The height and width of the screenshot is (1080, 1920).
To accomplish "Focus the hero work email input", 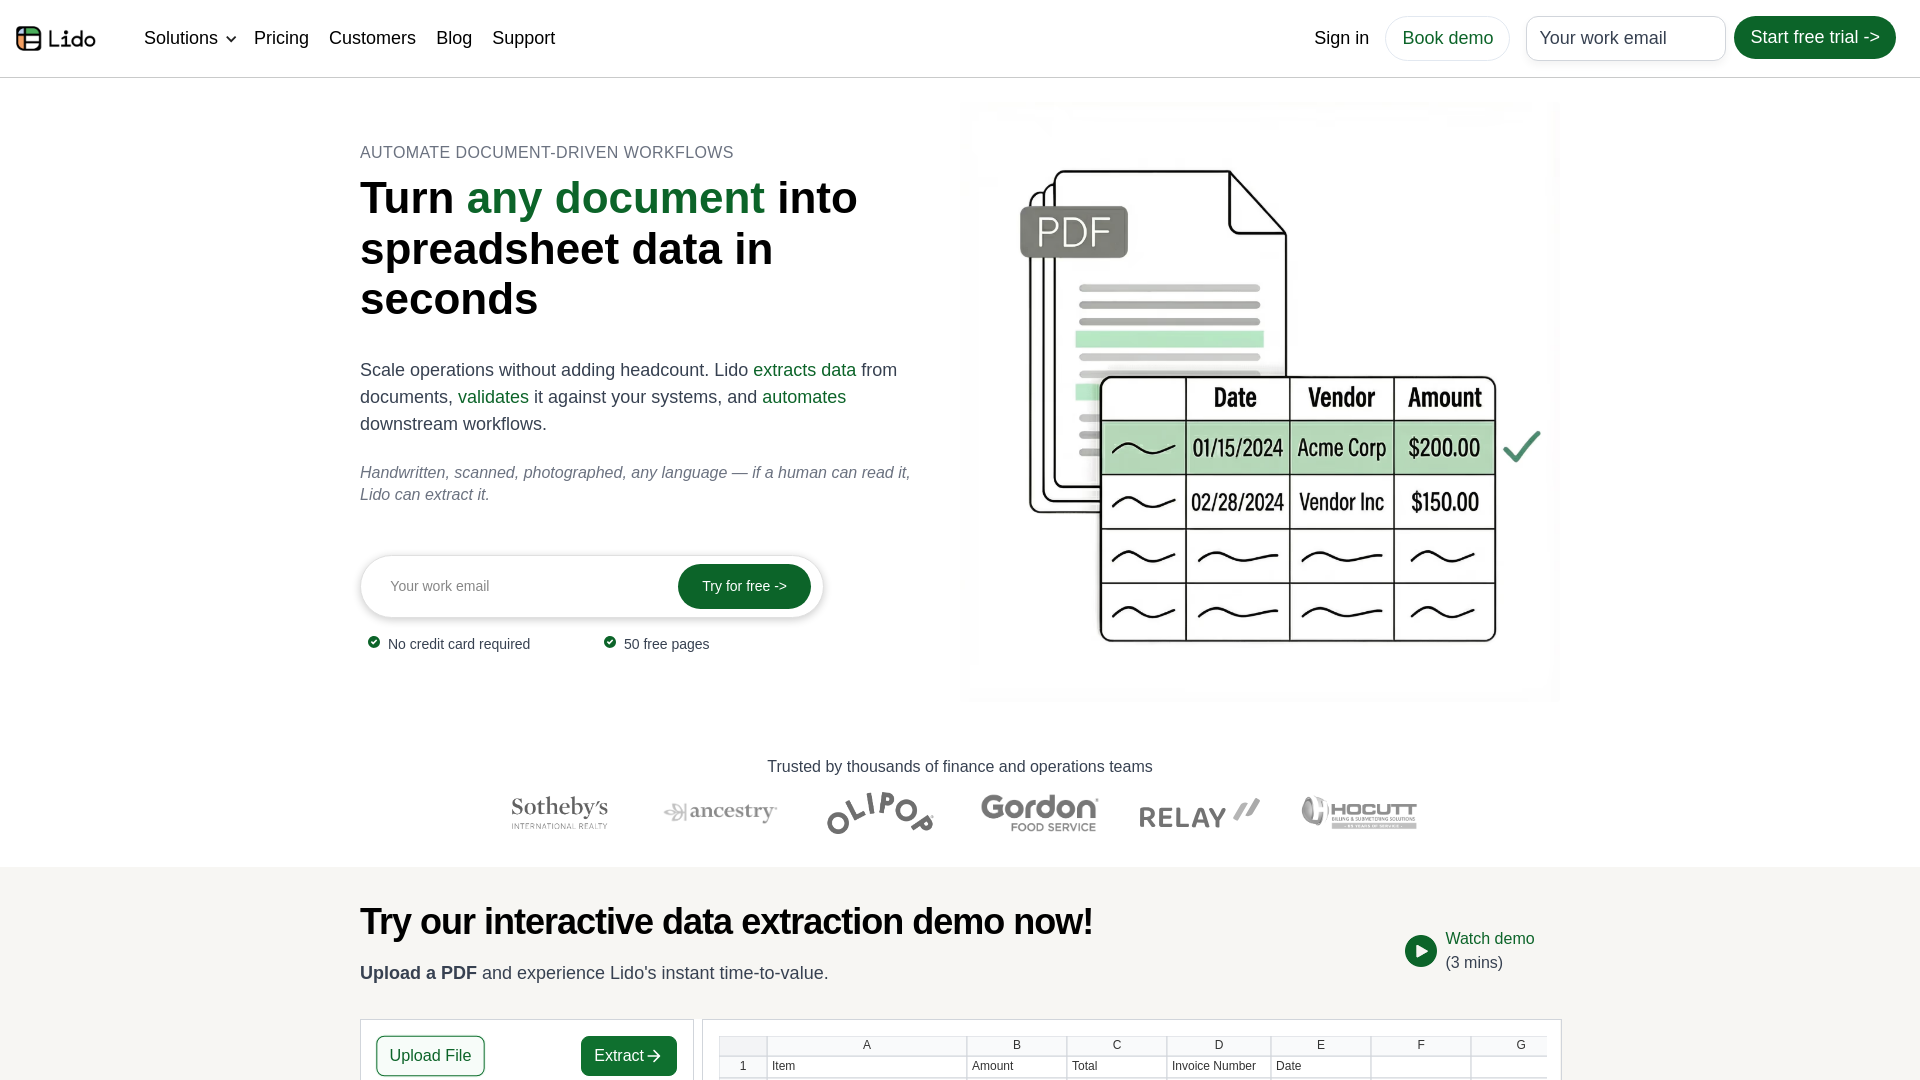I will (x=526, y=586).
